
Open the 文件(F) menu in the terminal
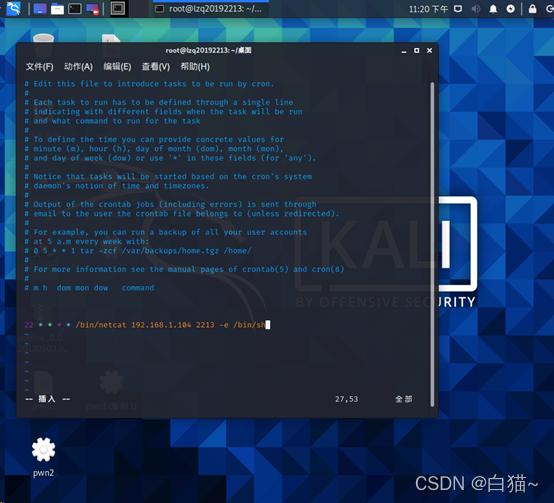point(40,67)
